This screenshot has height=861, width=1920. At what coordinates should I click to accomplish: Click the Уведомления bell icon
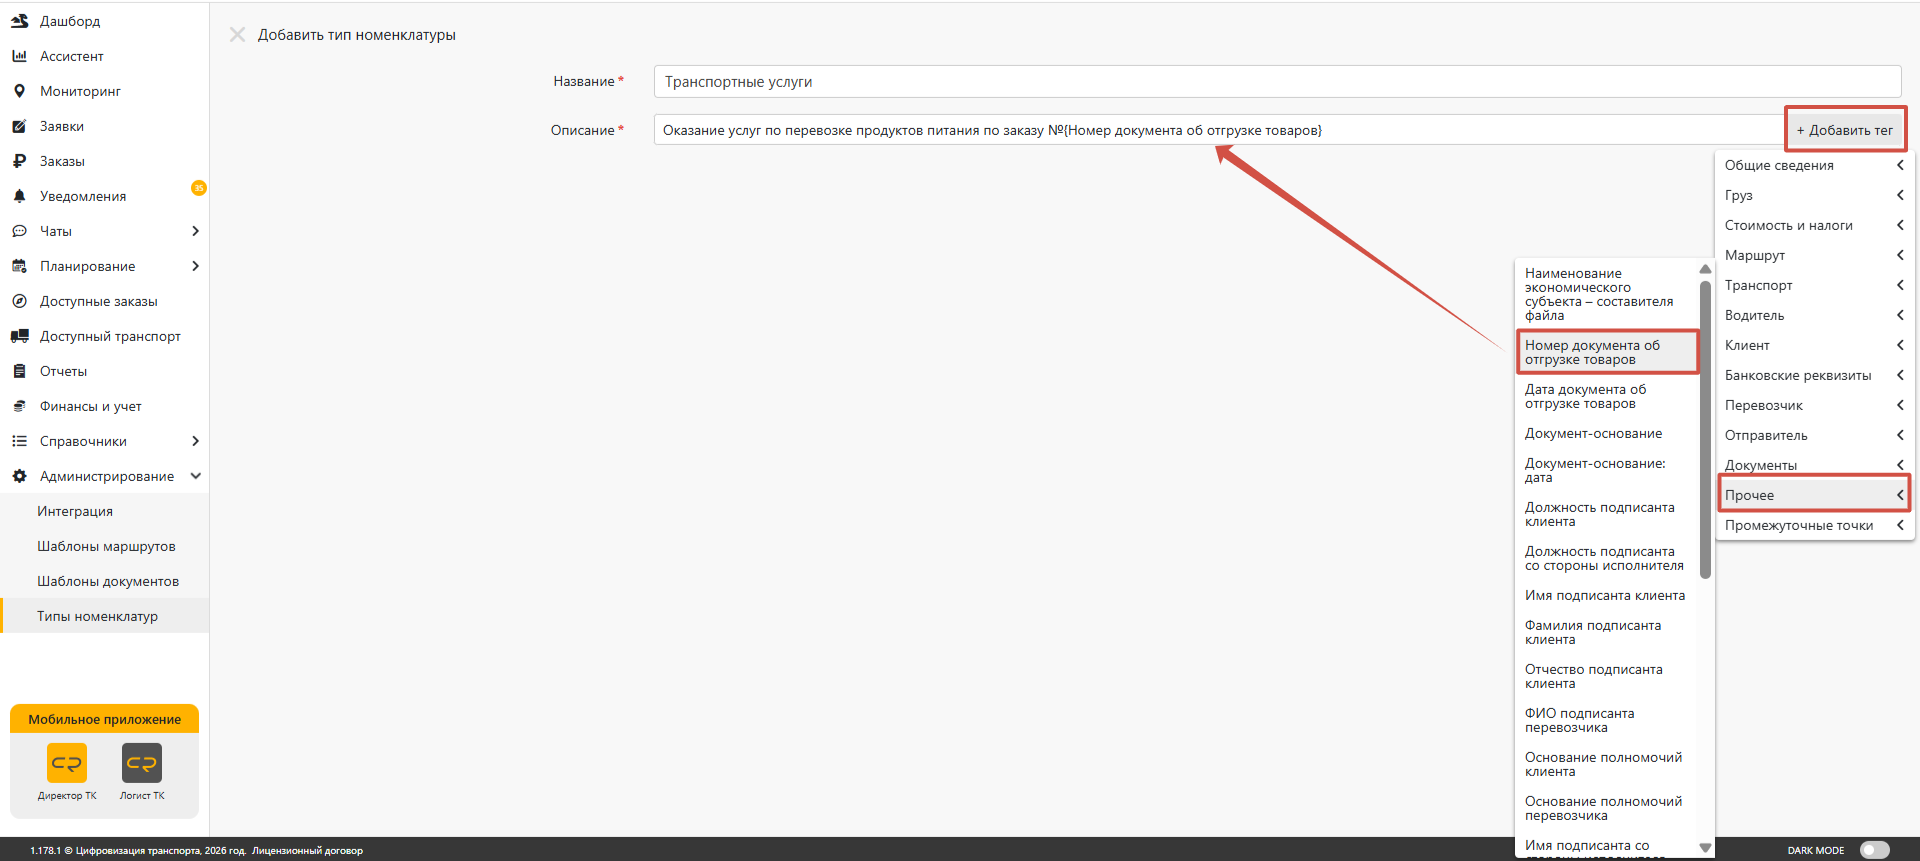tap(19, 196)
